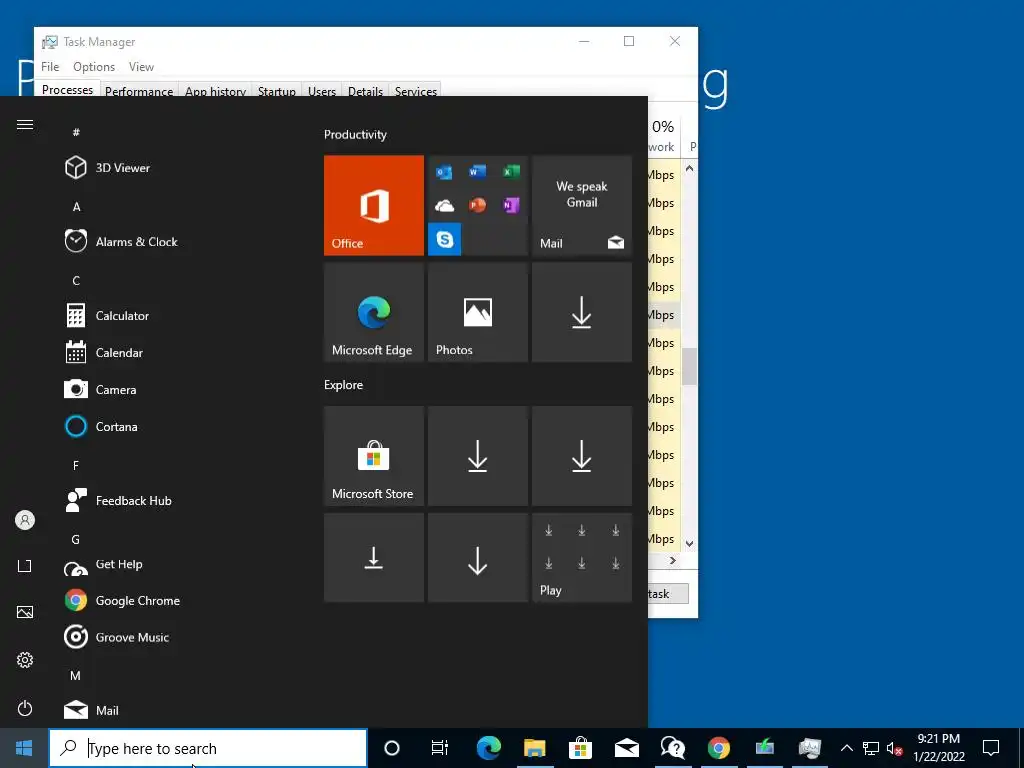Open the user account button in Start
This screenshot has width=1024, height=768.
click(x=25, y=520)
